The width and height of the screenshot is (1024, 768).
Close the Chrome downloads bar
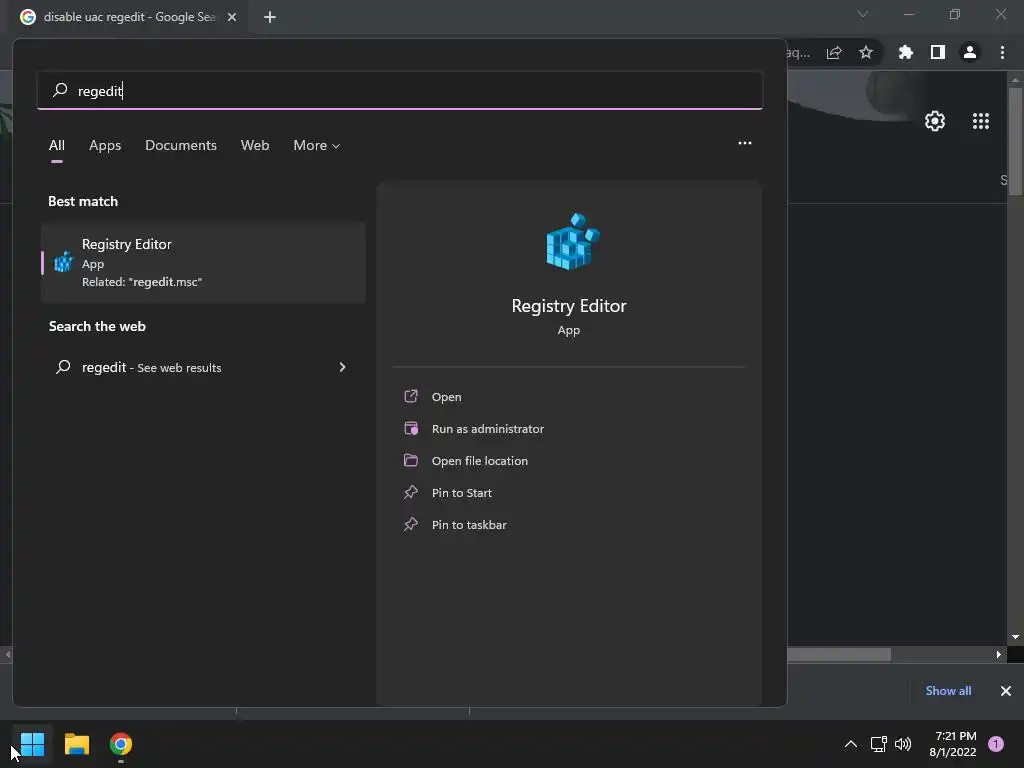coord(1006,691)
